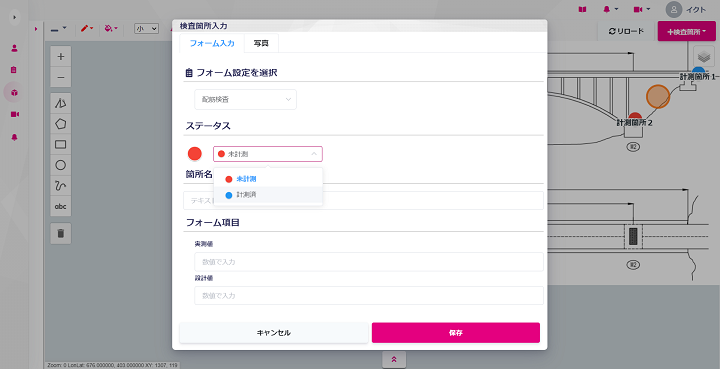Open the clipboard icon in sidebar
The width and height of the screenshot is (720, 369).
pos(14,70)
